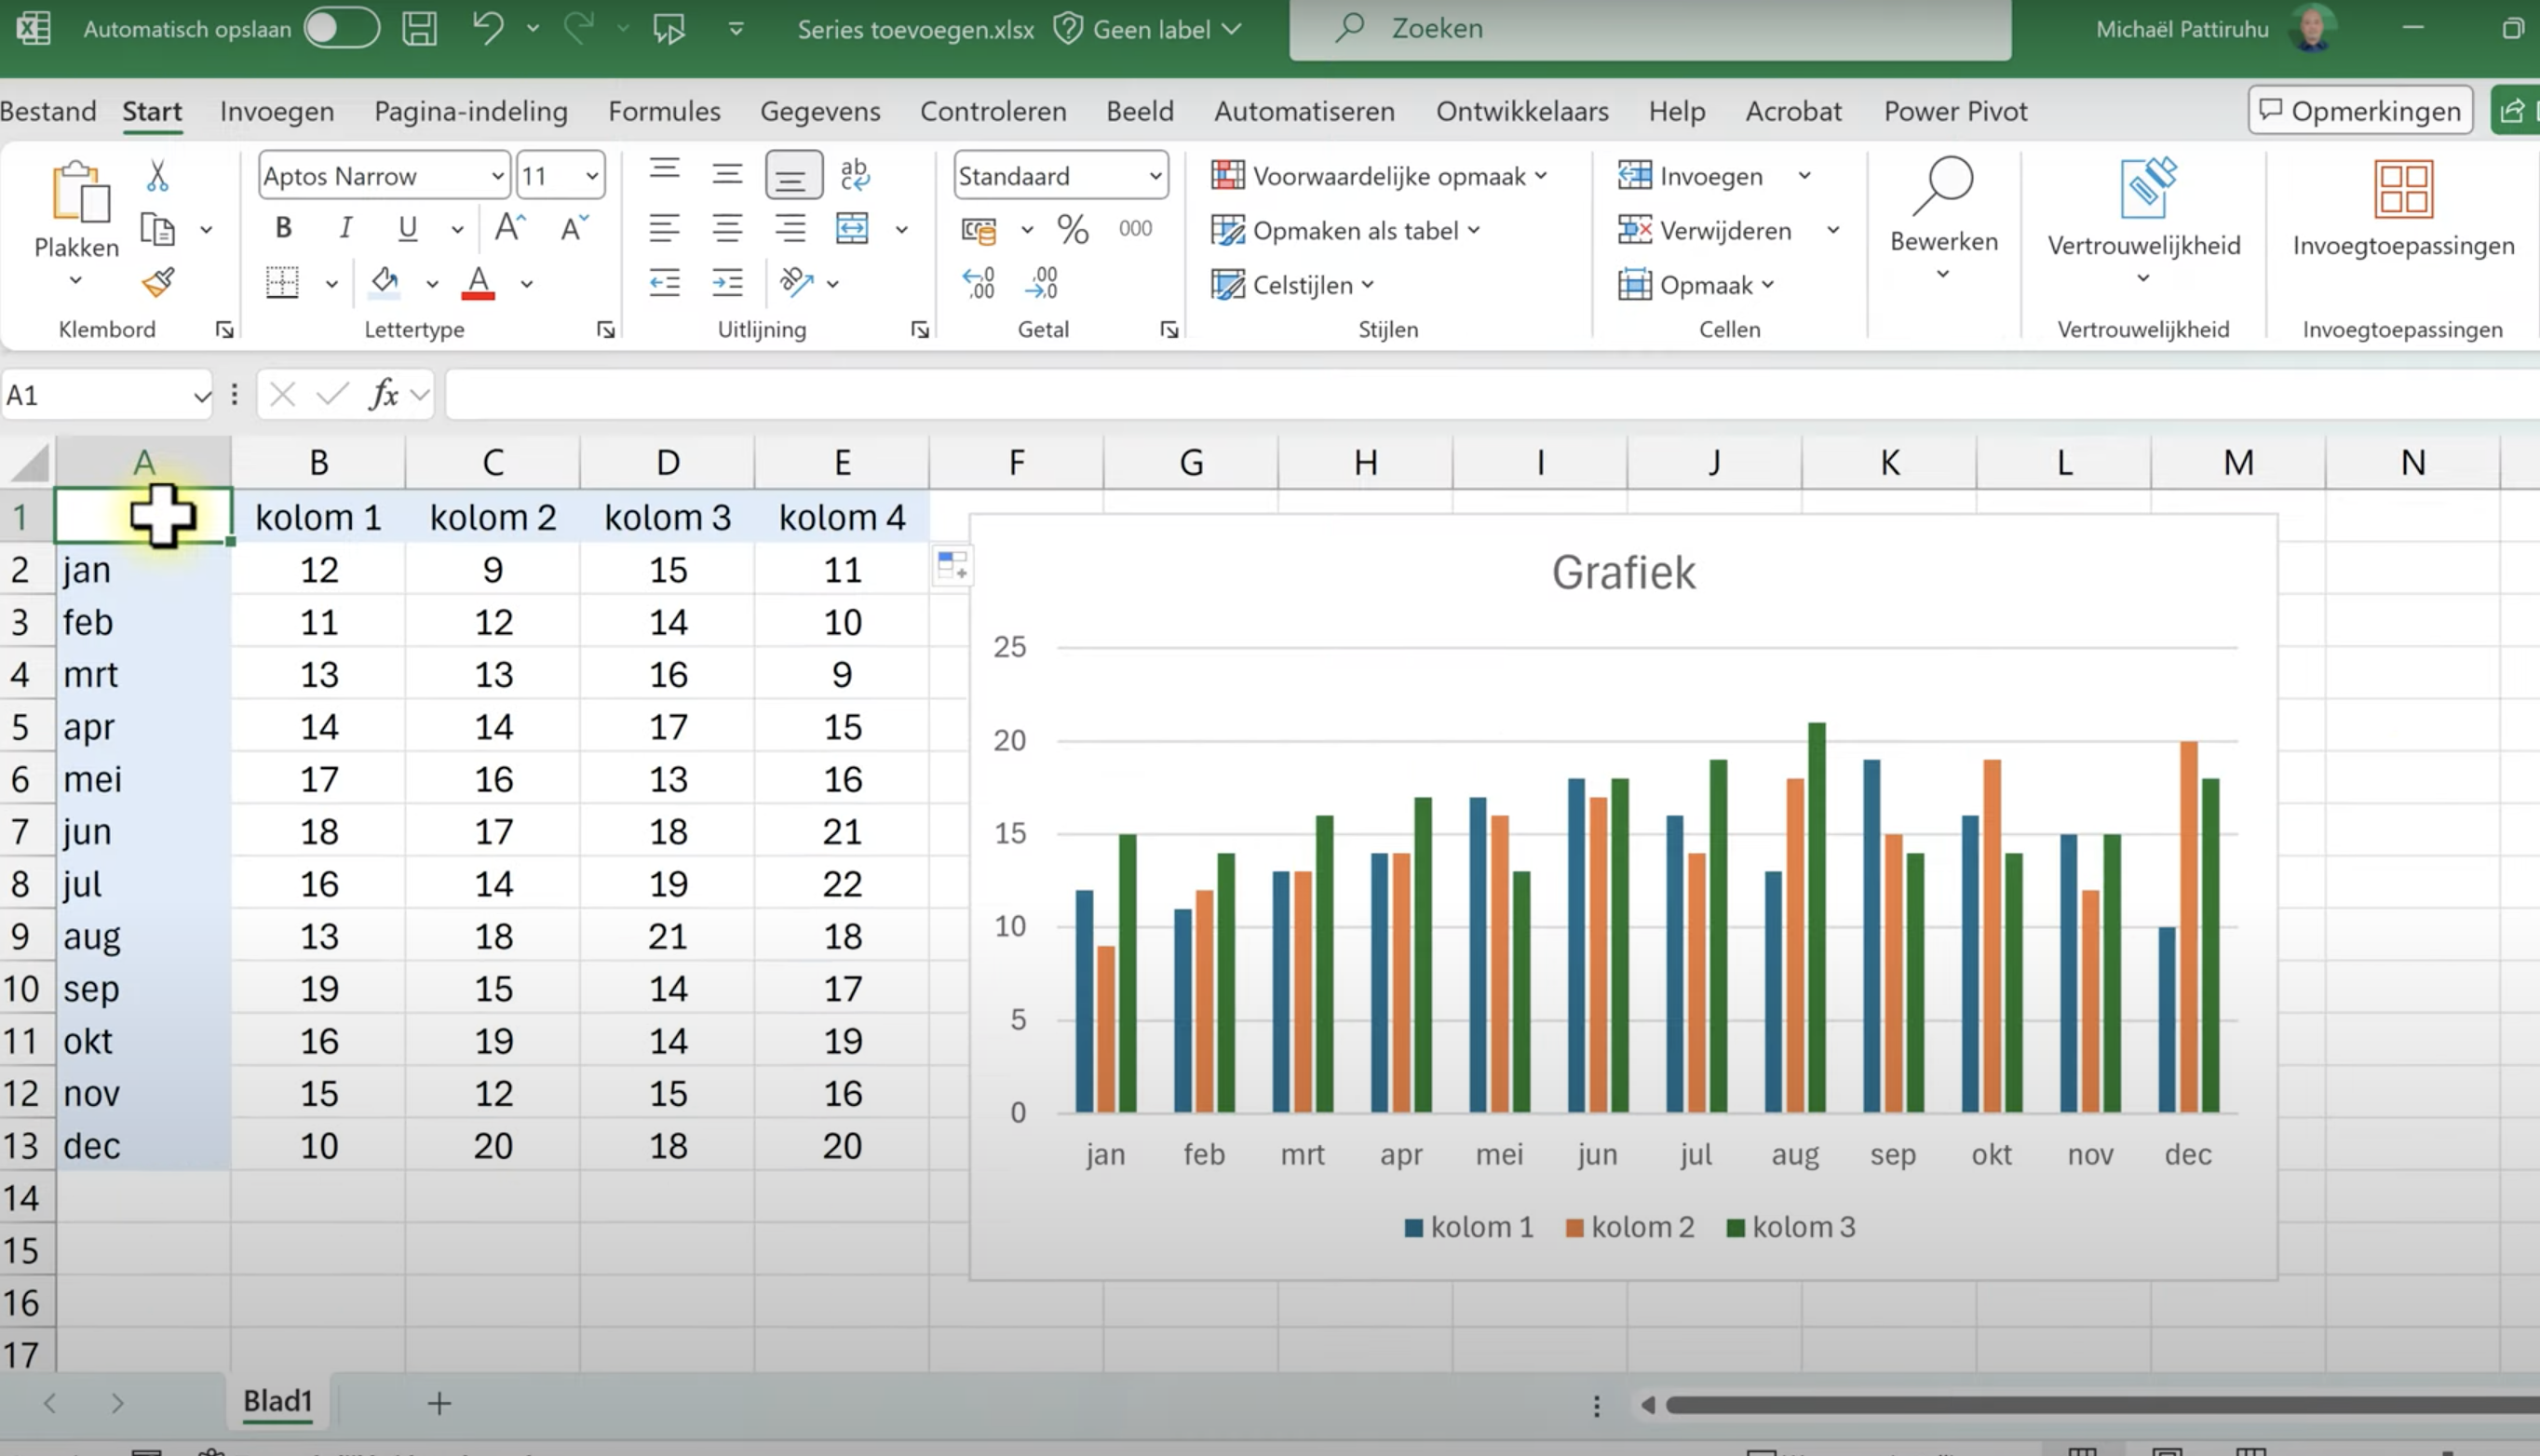Decrease the indent
Image resolution: width=2540 pixels, height=1456 pixels.
point(665,283)
